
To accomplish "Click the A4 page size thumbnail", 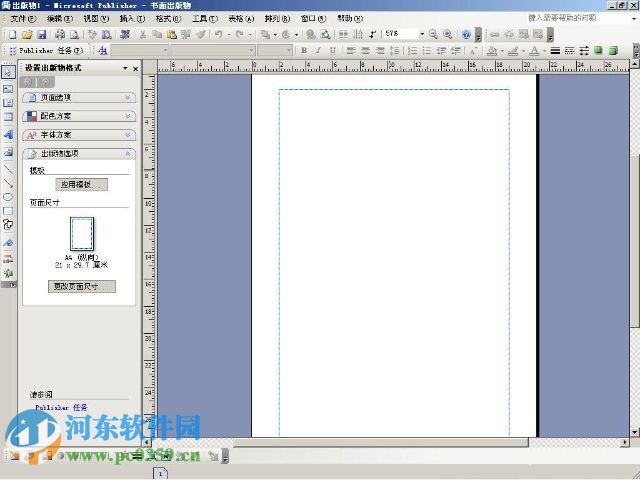I will pyautogui.click(x=82, y=234).
